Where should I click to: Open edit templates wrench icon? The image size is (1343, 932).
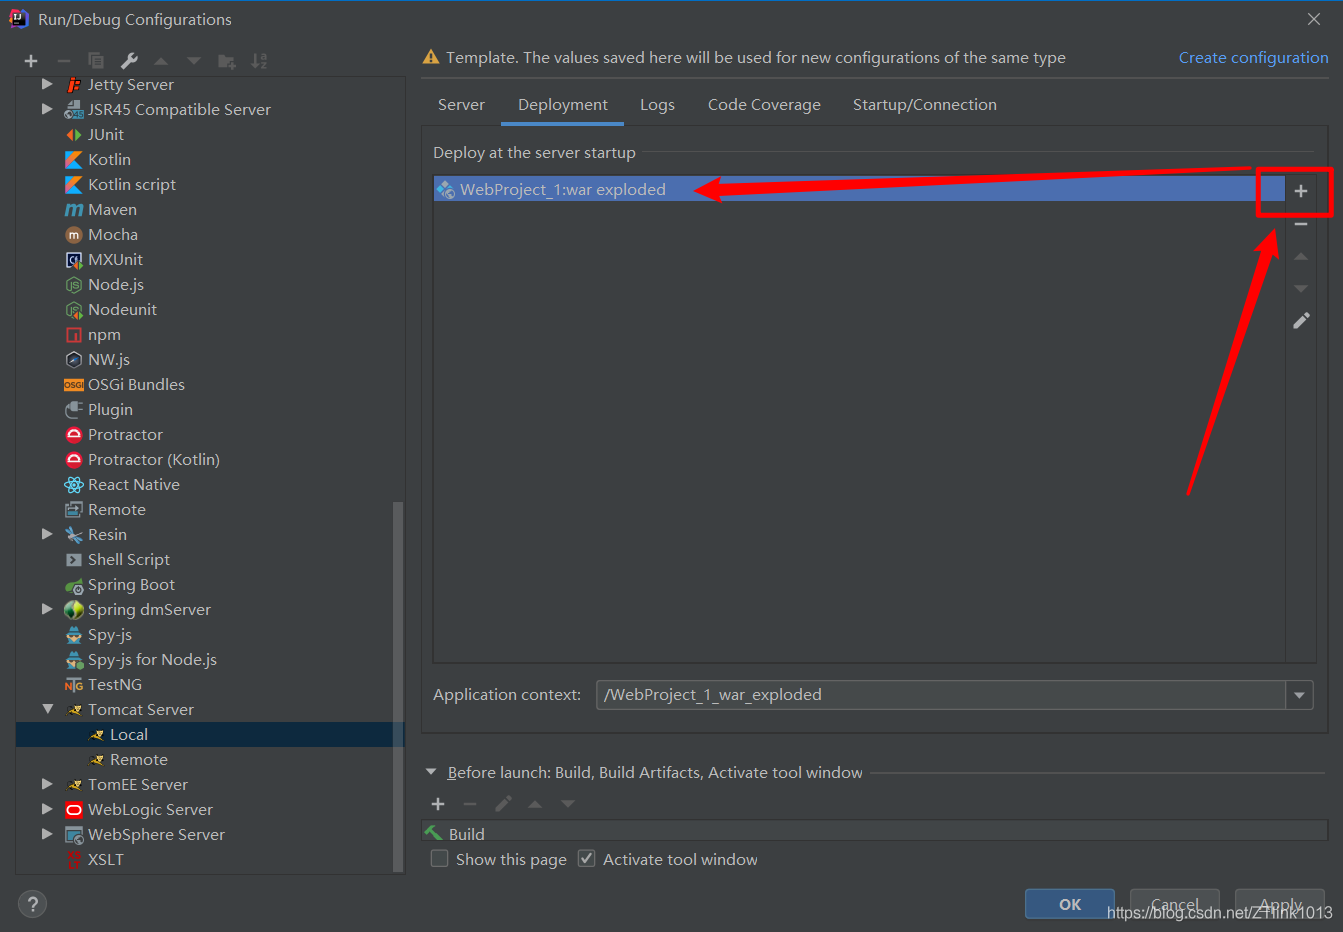[129, 61]
